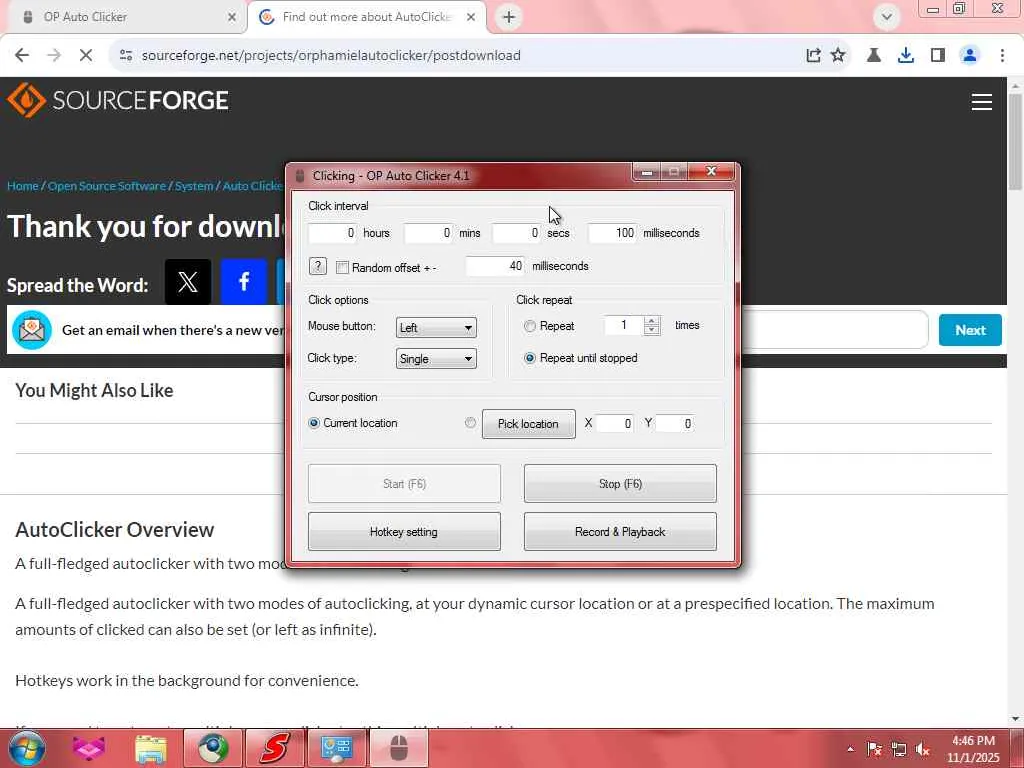Select the Pick location radio button
Screen dimensions: 1024x768
tap(470, 423)
